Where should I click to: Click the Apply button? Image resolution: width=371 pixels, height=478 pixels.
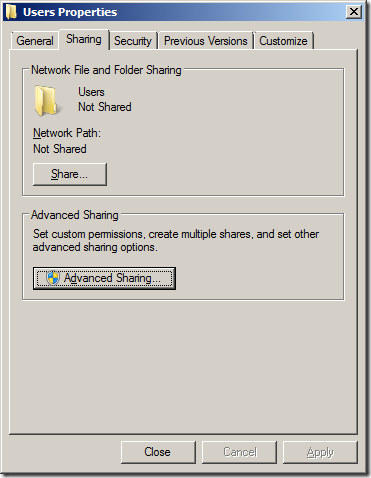click(x=320, y=452)
